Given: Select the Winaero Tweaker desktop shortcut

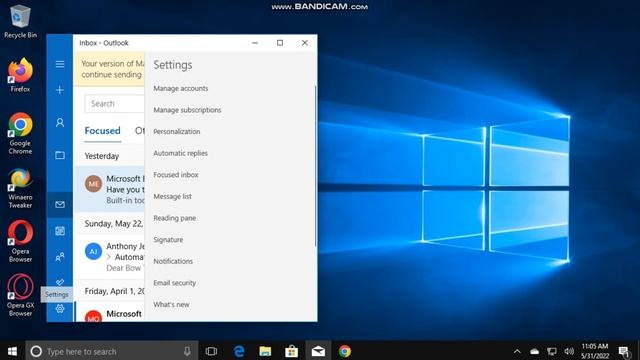Looking at the screenshot, I should (x=20, y=188).
